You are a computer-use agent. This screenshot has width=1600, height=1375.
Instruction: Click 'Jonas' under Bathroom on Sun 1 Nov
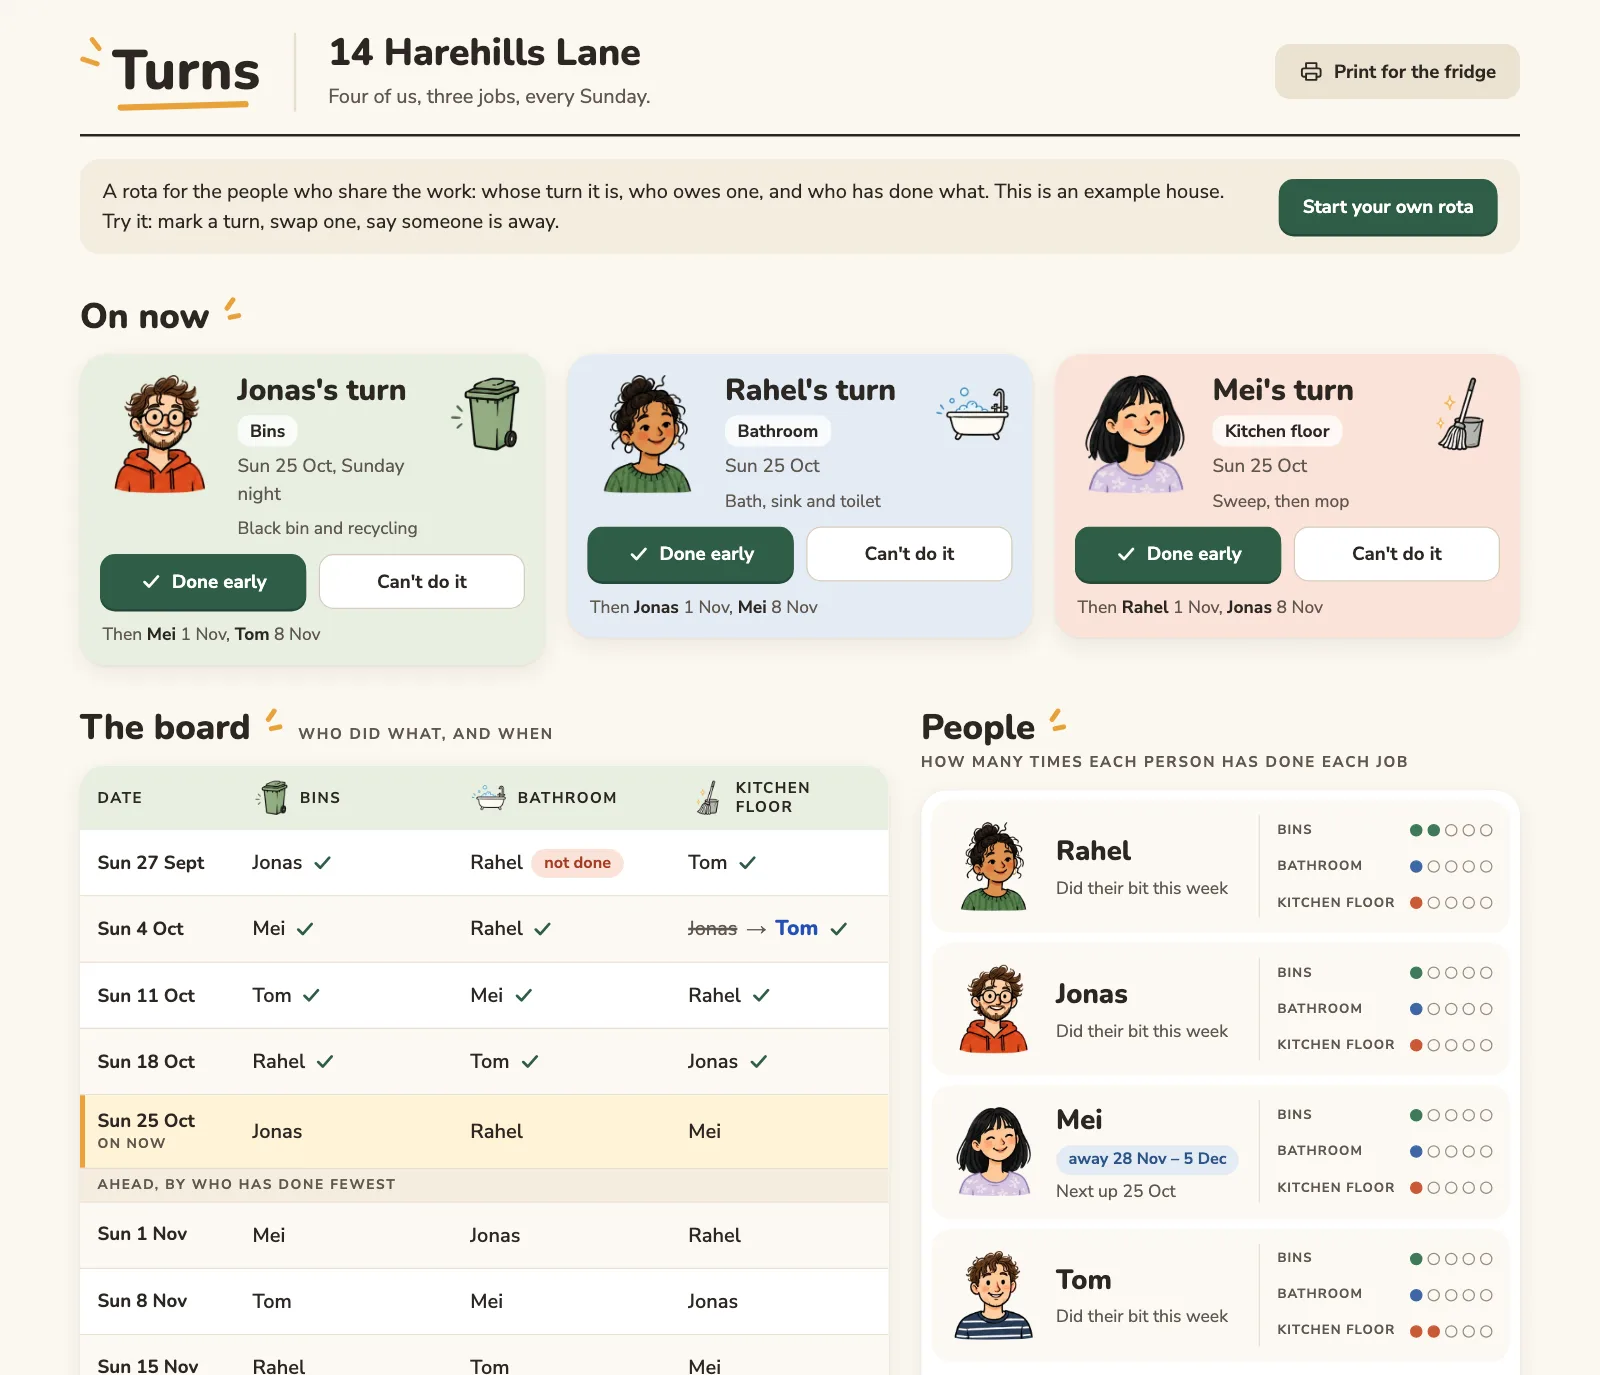pos(495,1235)
